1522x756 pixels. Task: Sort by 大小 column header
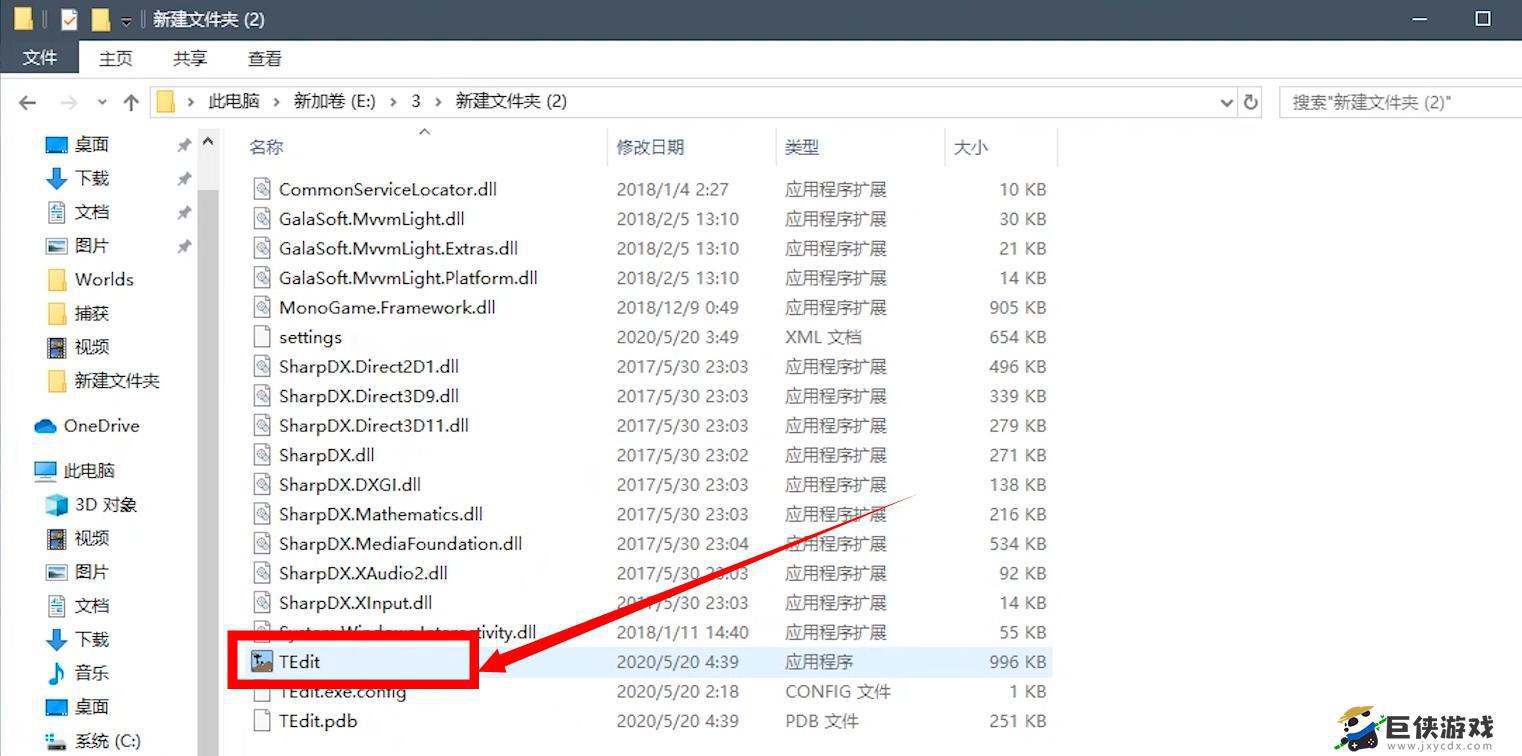coord(970,147)
